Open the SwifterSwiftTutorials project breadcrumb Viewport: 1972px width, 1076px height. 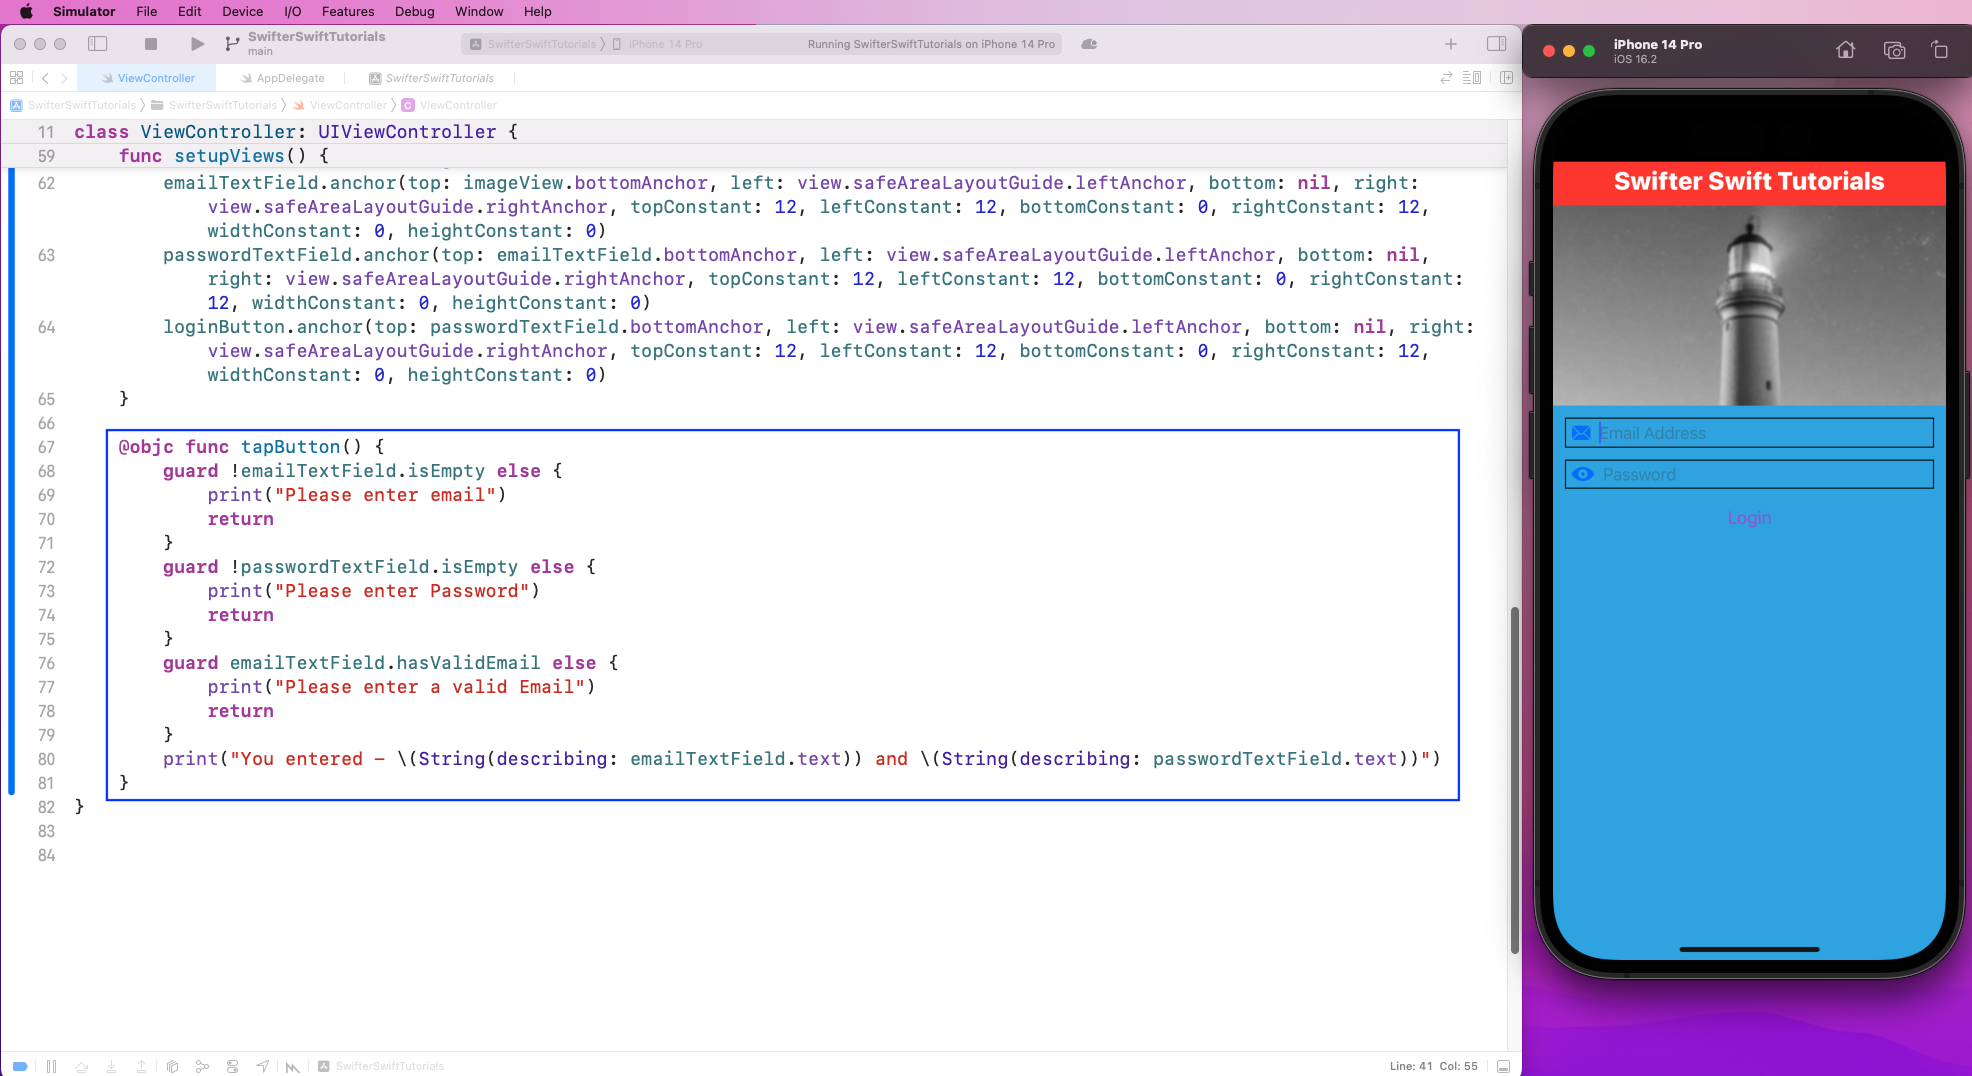73,105
